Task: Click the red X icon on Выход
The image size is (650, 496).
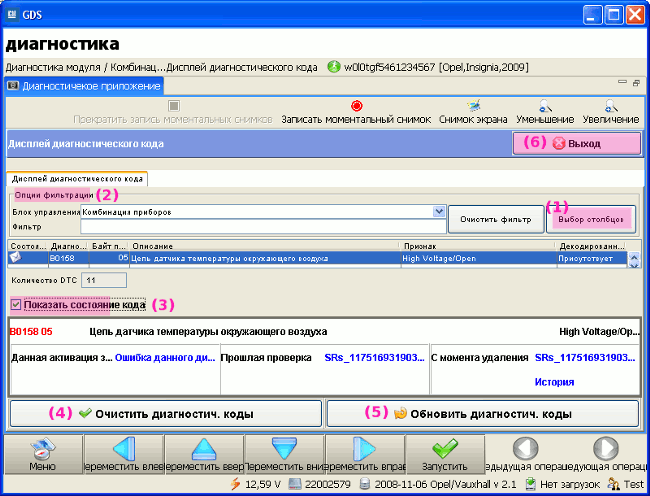Action: 559,143
